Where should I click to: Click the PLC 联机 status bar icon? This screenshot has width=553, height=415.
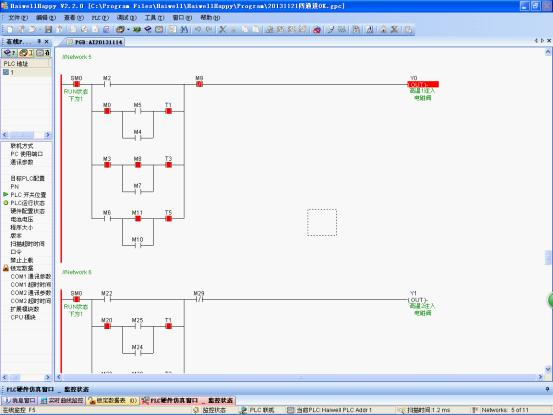click(x=243, y=410)
